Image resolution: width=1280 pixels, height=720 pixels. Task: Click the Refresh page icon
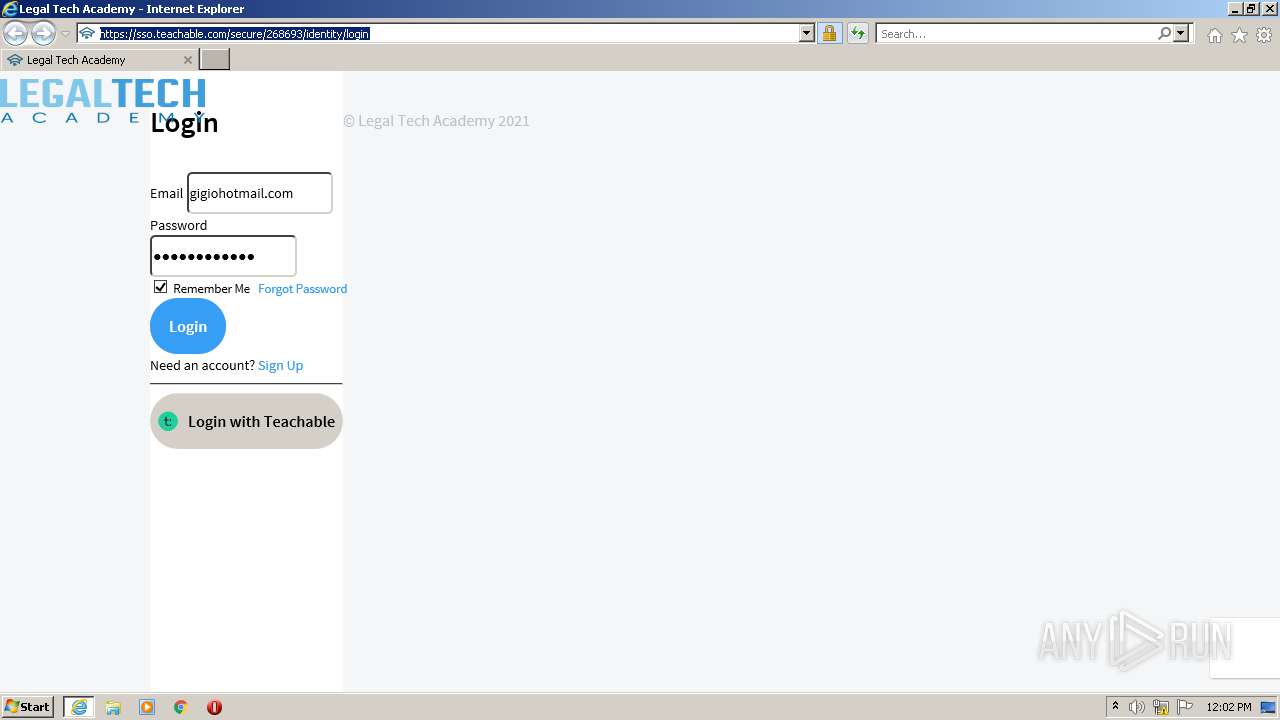click(x=857, y=33)
